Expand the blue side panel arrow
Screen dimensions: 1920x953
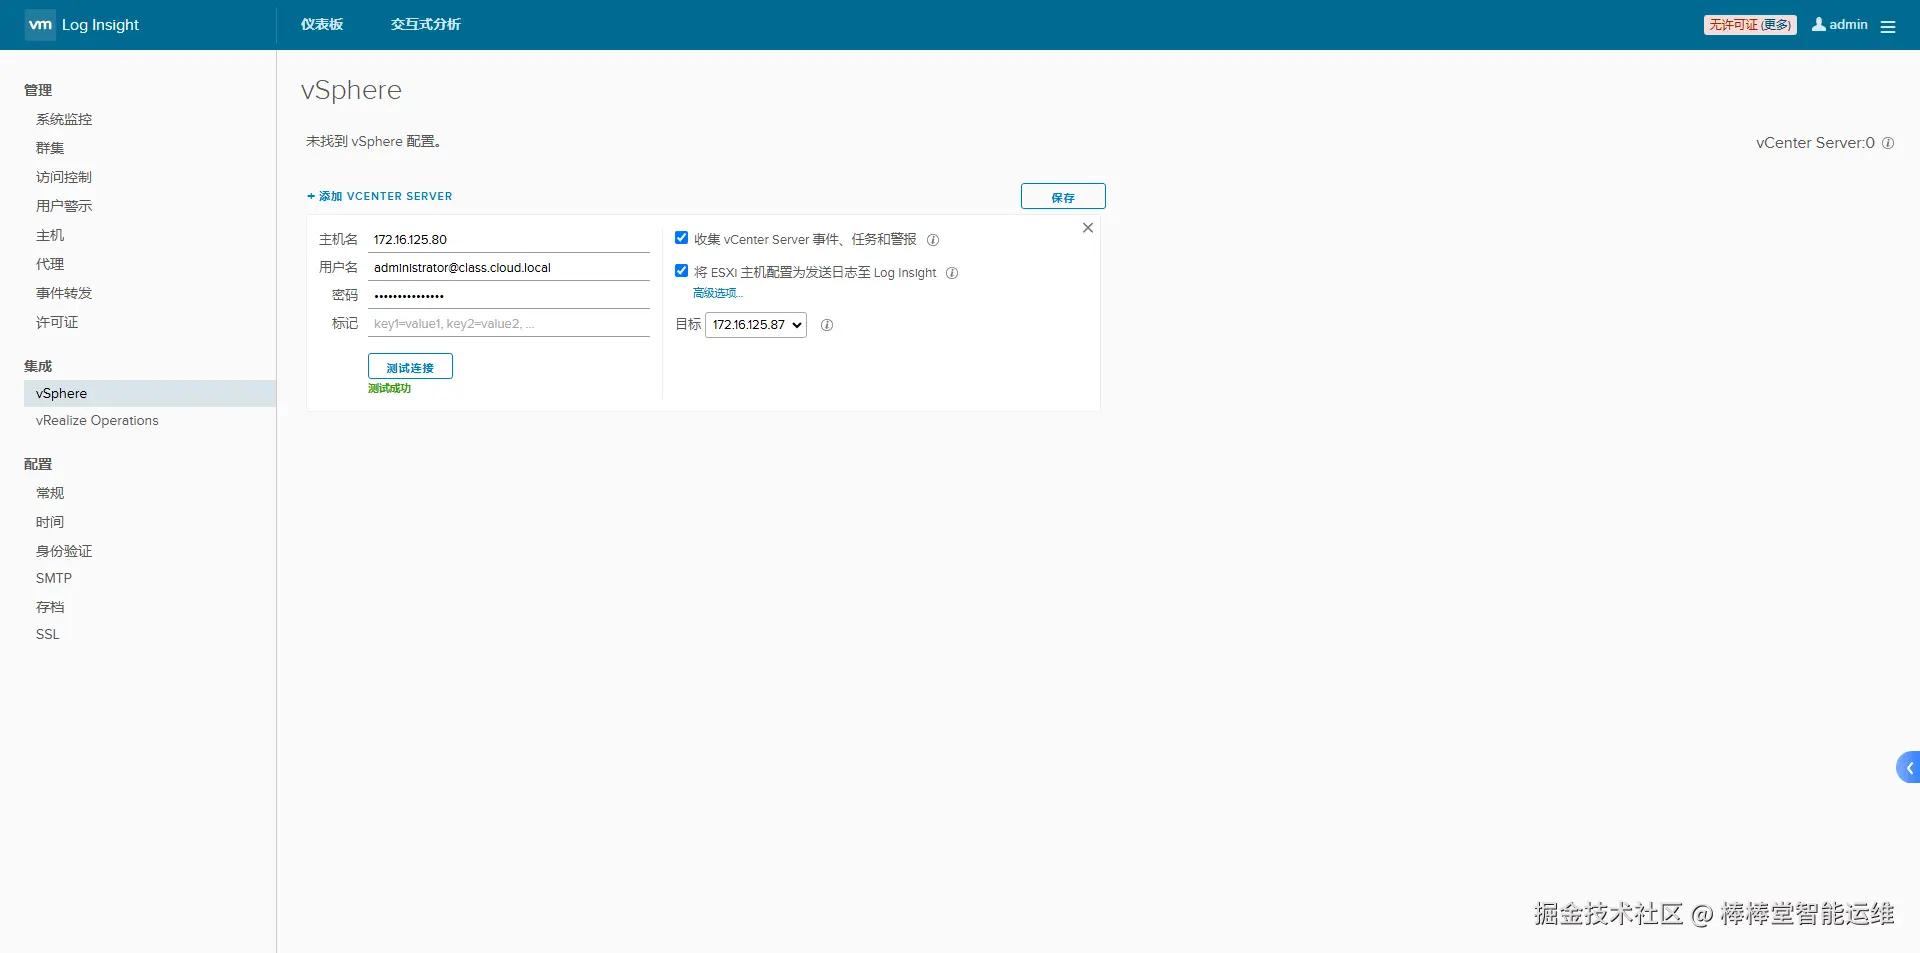(x=1908, y=768)
